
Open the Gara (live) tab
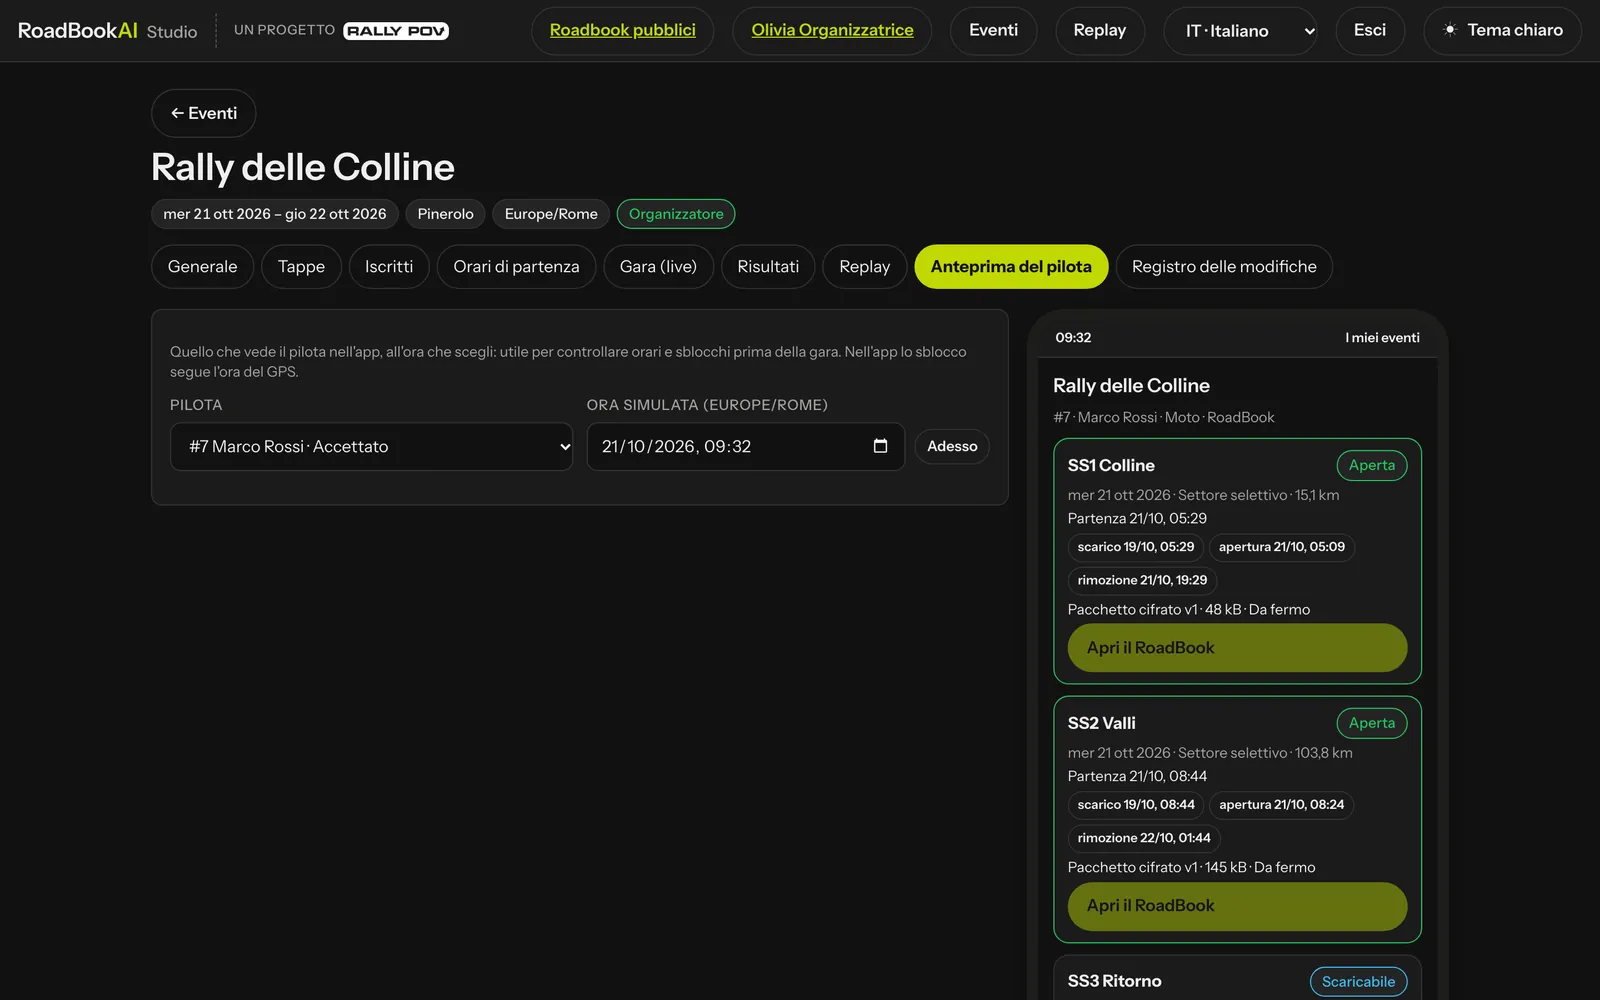coord(658,267)
